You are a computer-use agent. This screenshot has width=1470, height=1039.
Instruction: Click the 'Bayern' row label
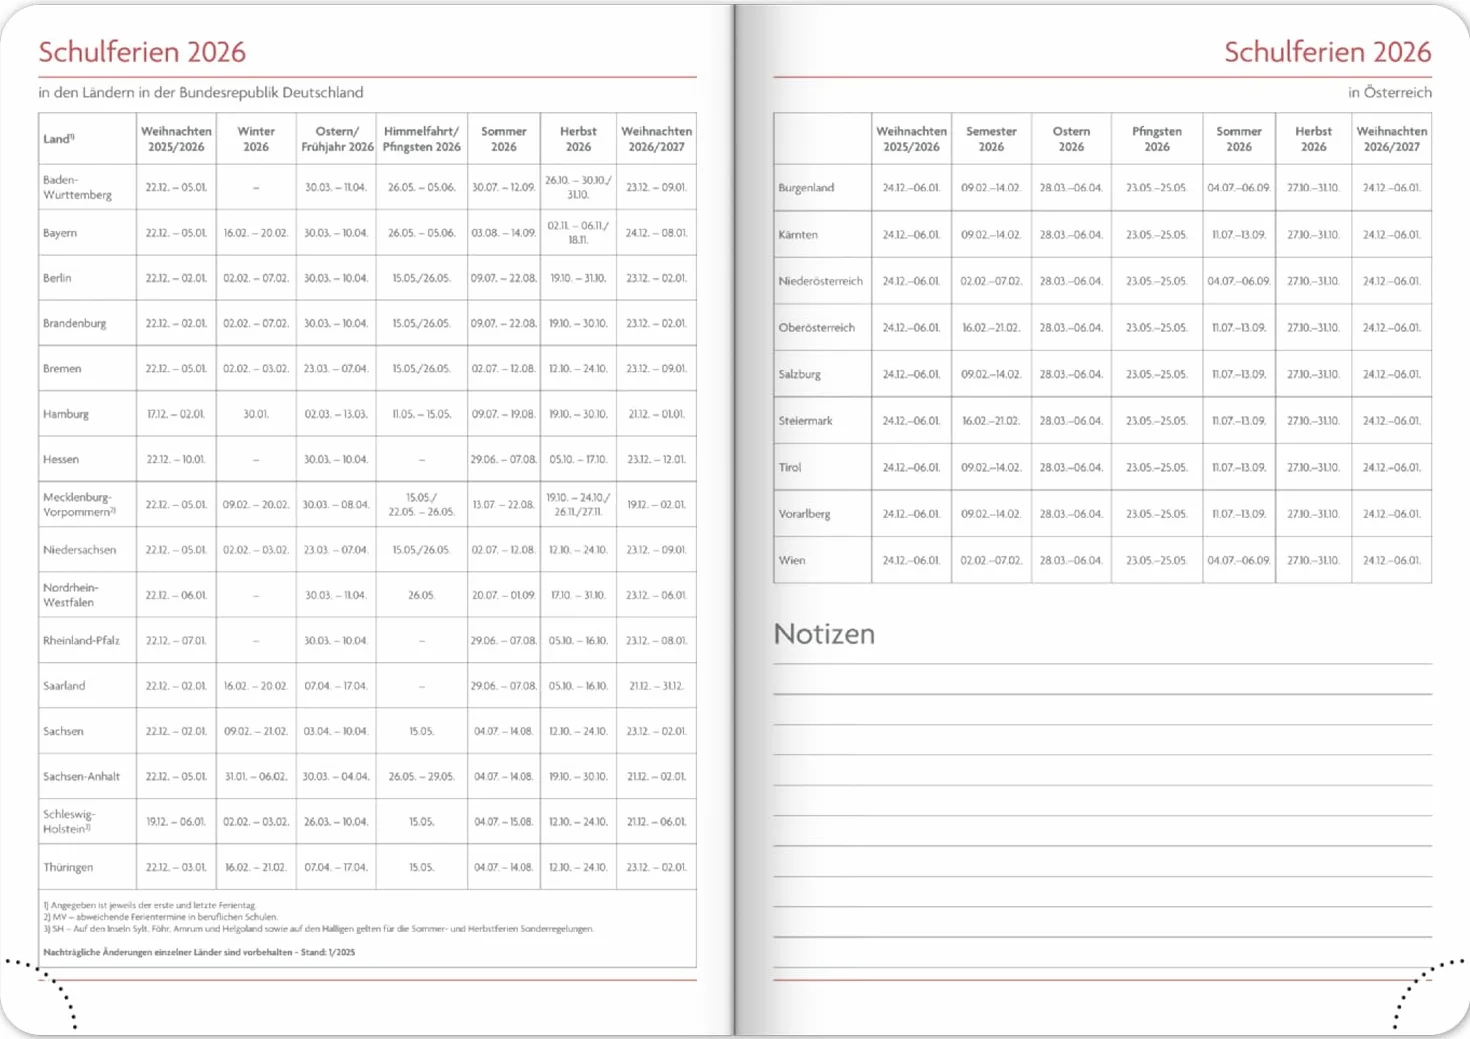60,233
